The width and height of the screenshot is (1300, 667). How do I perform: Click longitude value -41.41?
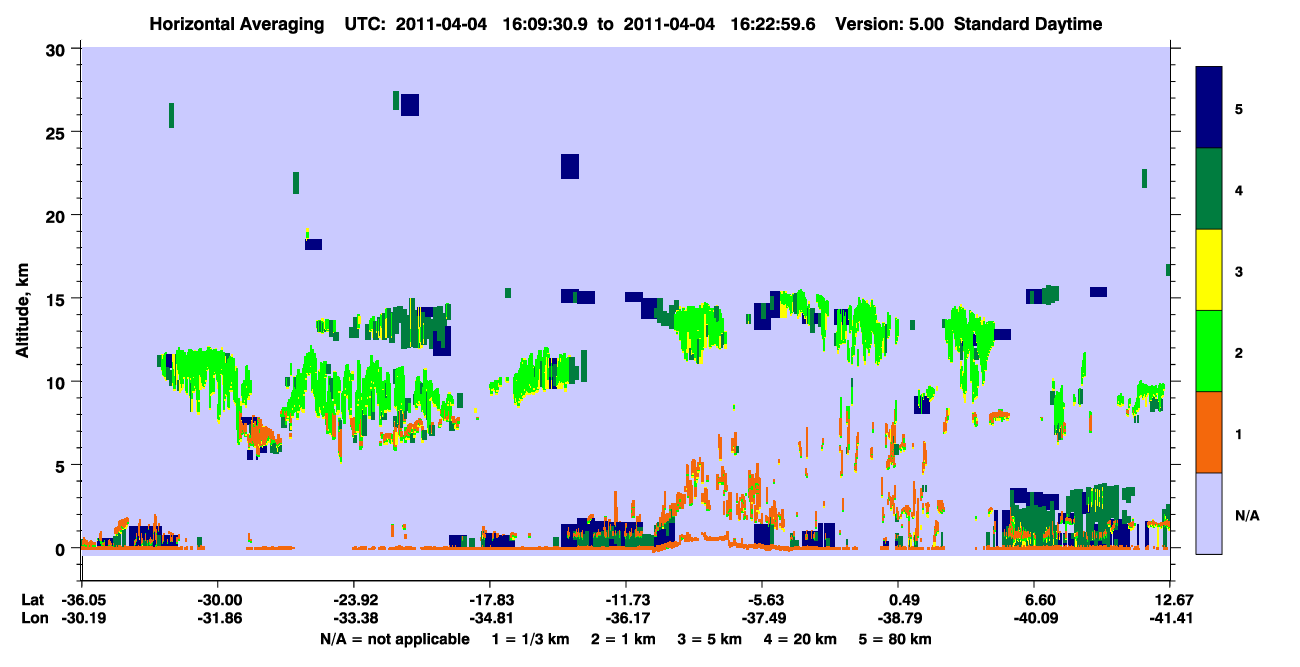point(1170,619)
